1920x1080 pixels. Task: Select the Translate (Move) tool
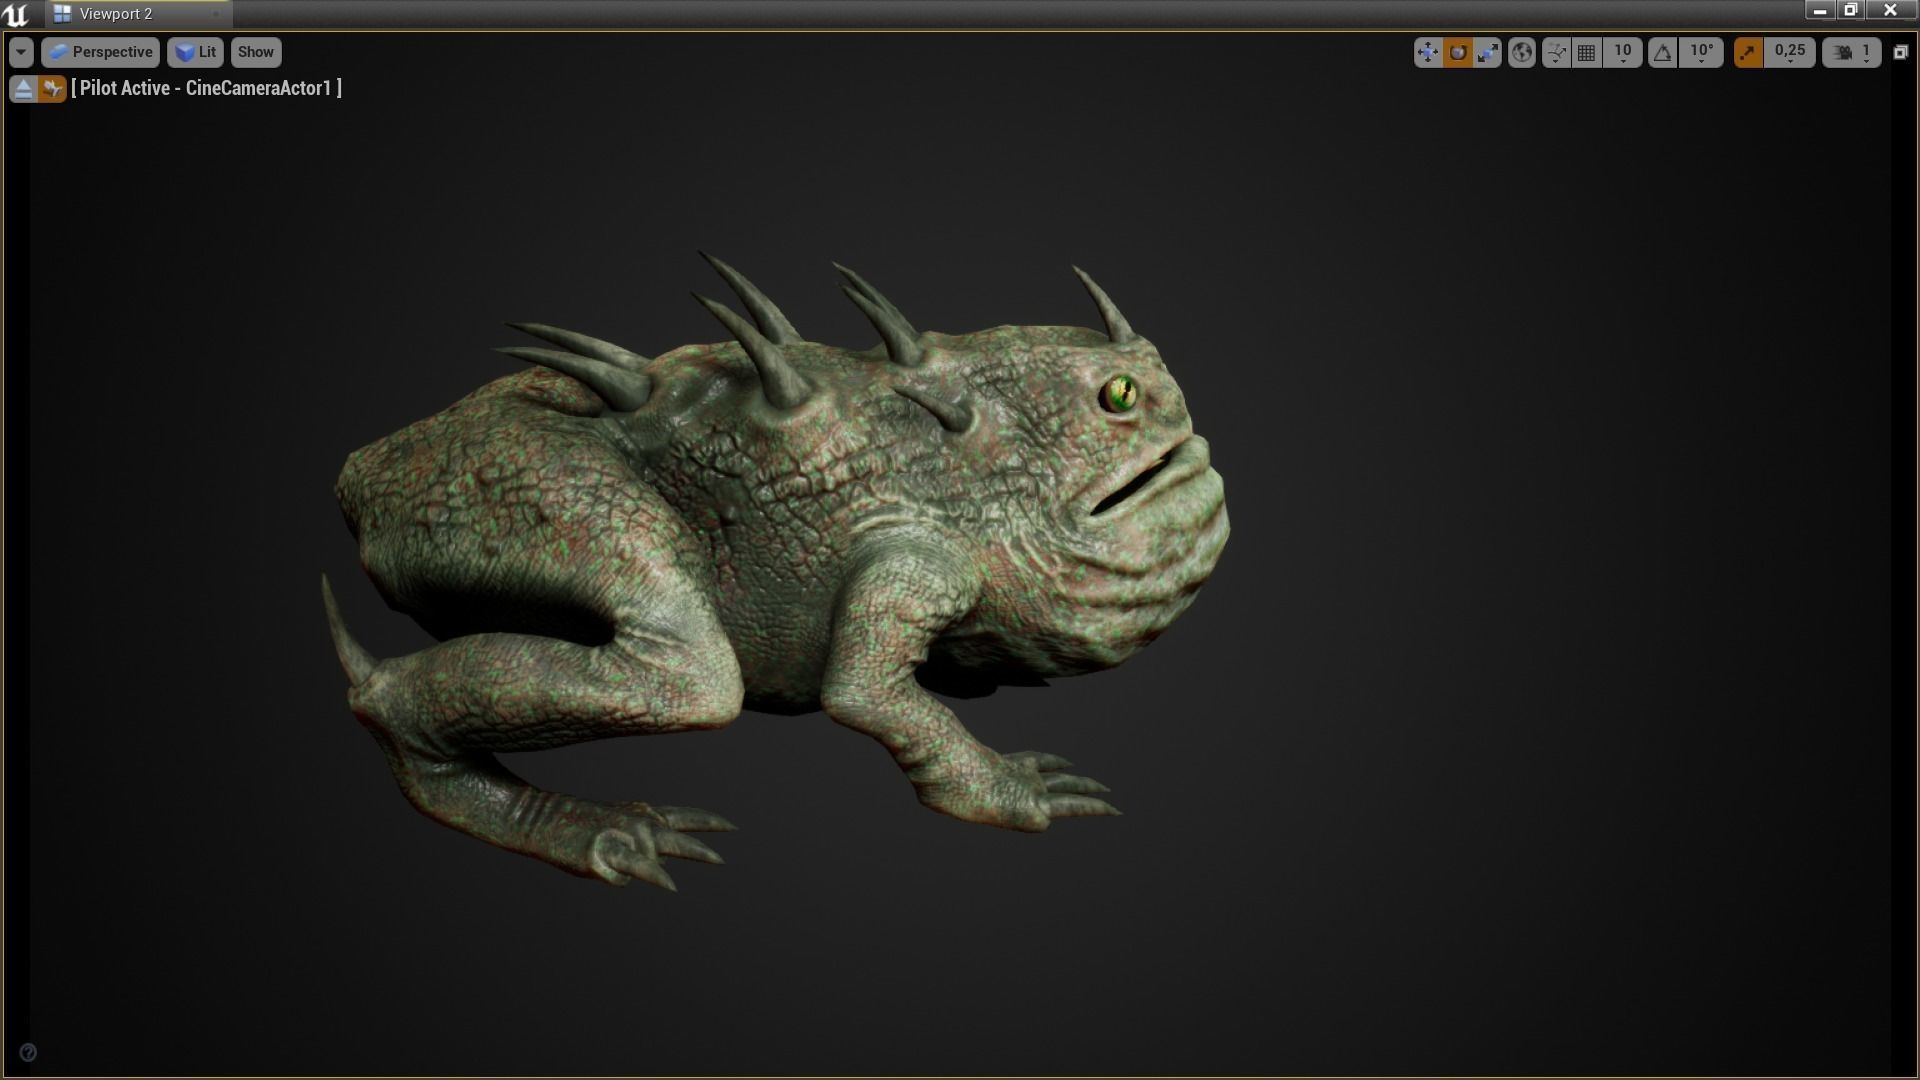point(1428,52)
